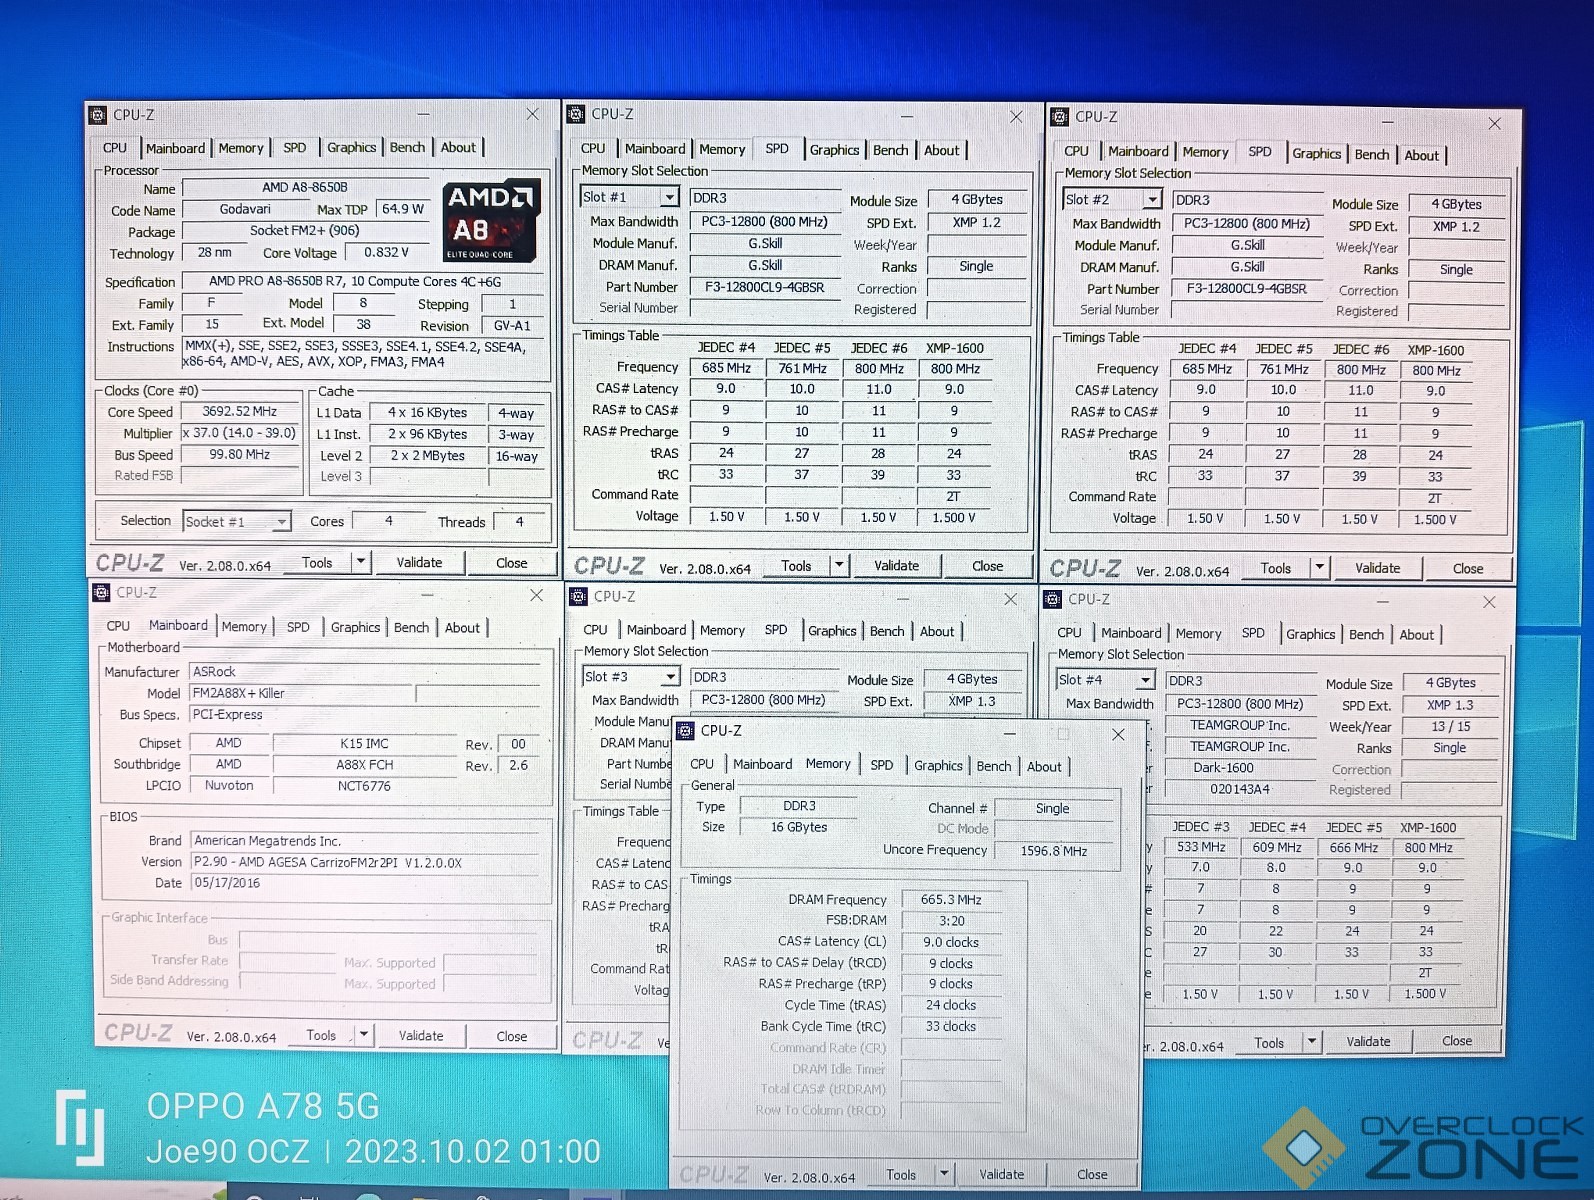Select the Memory tab in the Slot #4 window
The image size is (1594, 1200).
tap(1198, 634)
